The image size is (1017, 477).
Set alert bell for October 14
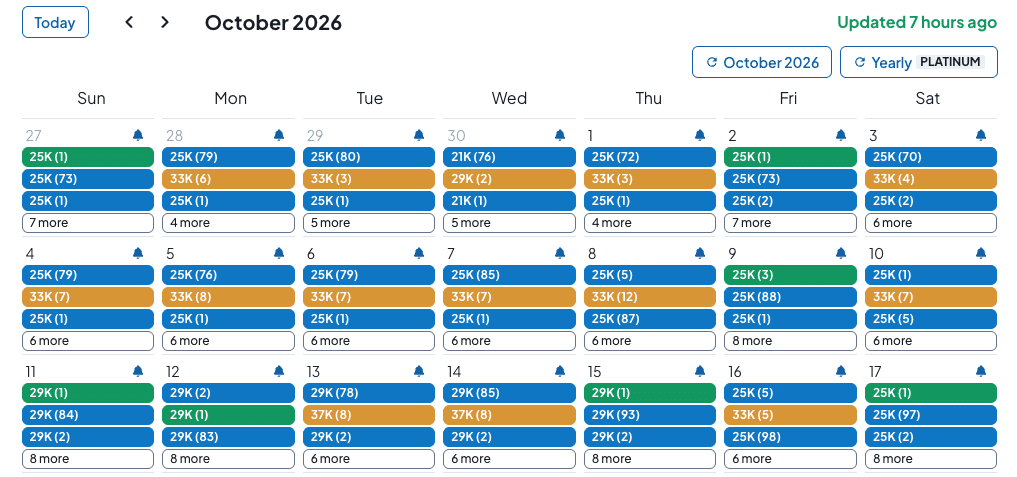click(x=559, y=372)
